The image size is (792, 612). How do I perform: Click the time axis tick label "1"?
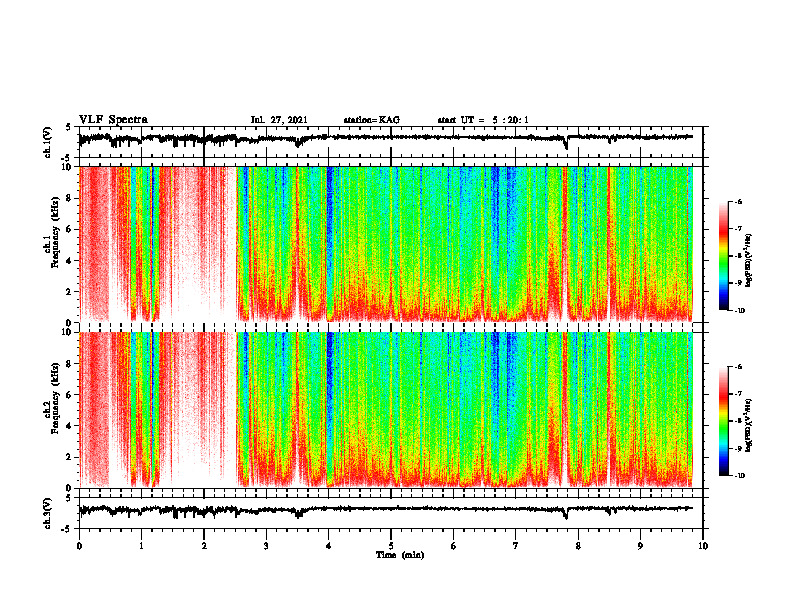pos(141,546)
